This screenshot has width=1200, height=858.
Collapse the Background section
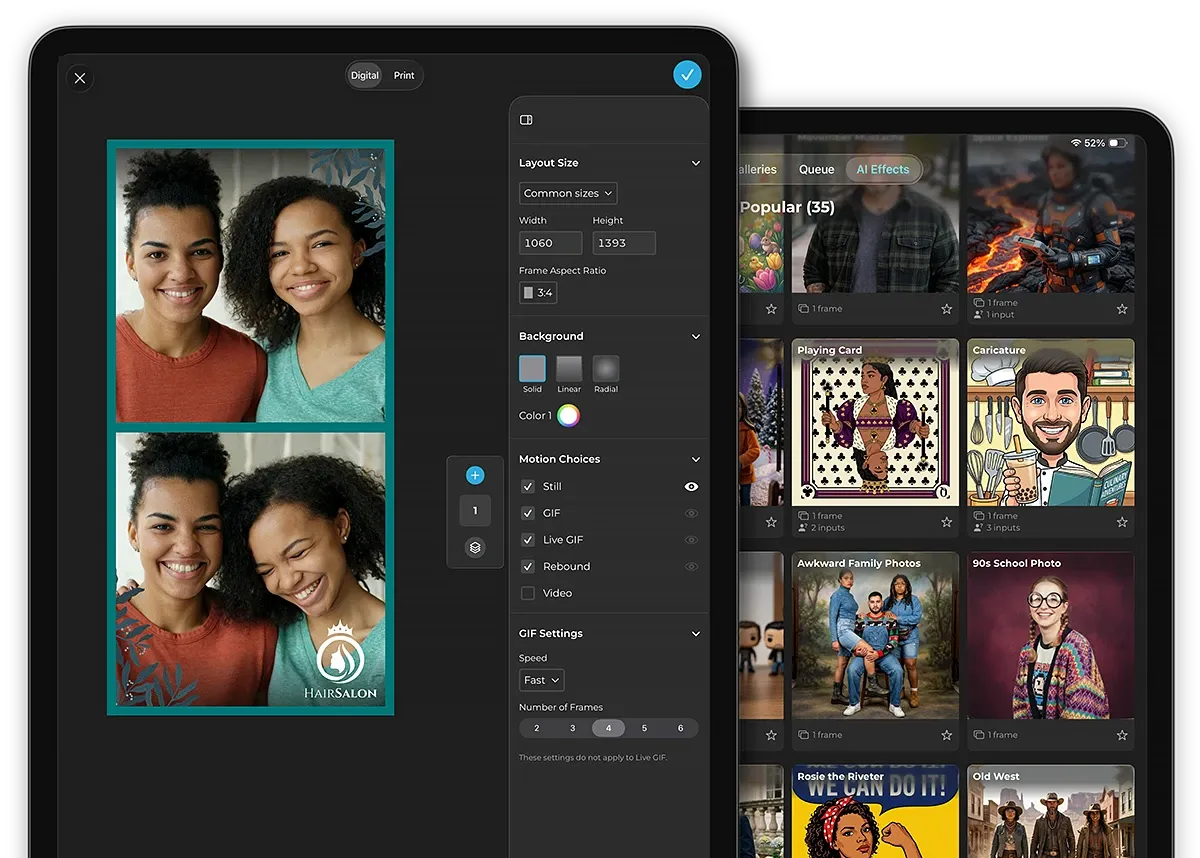point(696,337)
